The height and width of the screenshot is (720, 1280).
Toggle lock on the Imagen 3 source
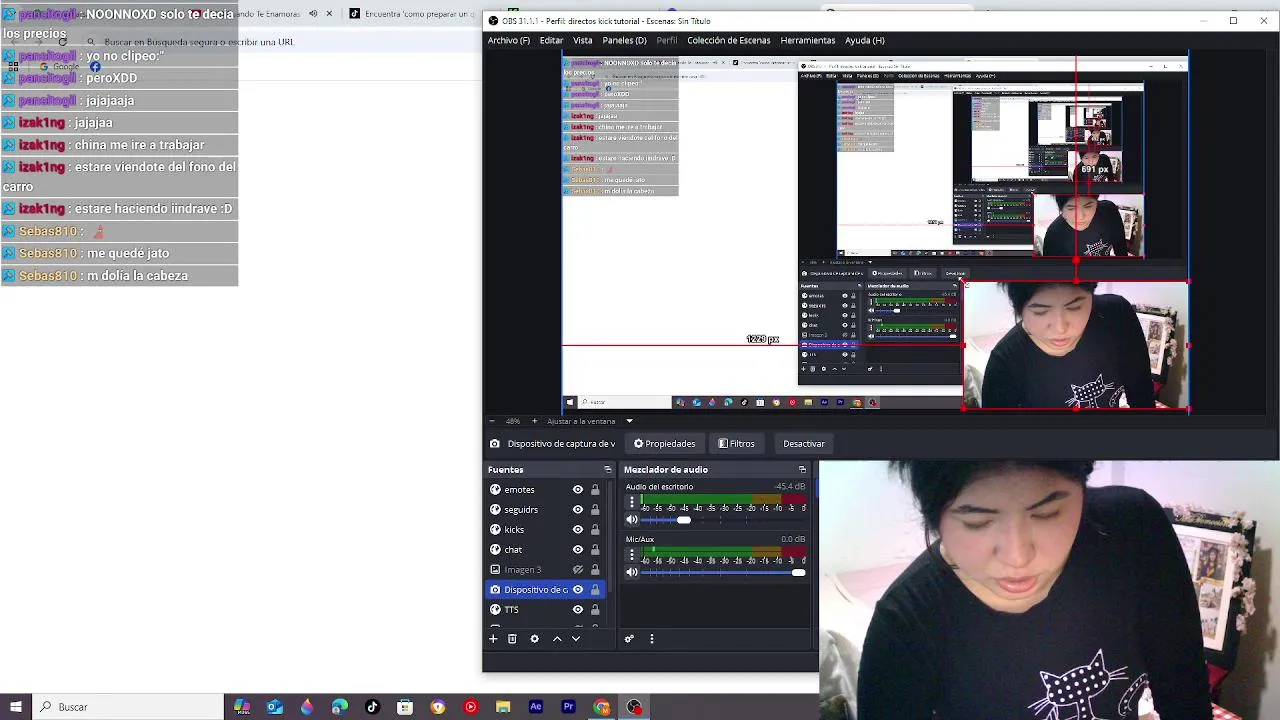[x=595, y=570]
